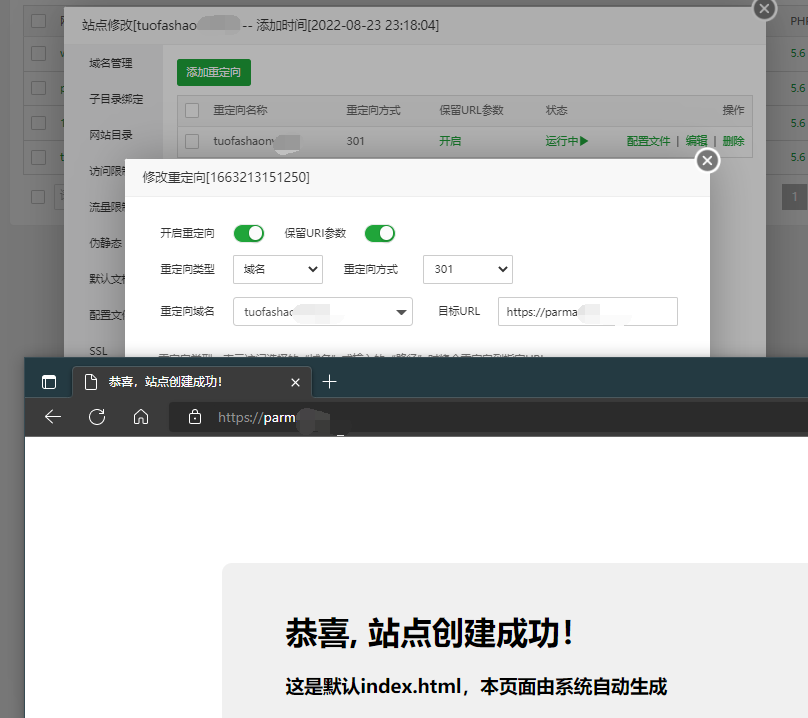The width and height of the screenshot is (808, 718).
Task: Click 添加重定向 button
Action: [214, 72]
